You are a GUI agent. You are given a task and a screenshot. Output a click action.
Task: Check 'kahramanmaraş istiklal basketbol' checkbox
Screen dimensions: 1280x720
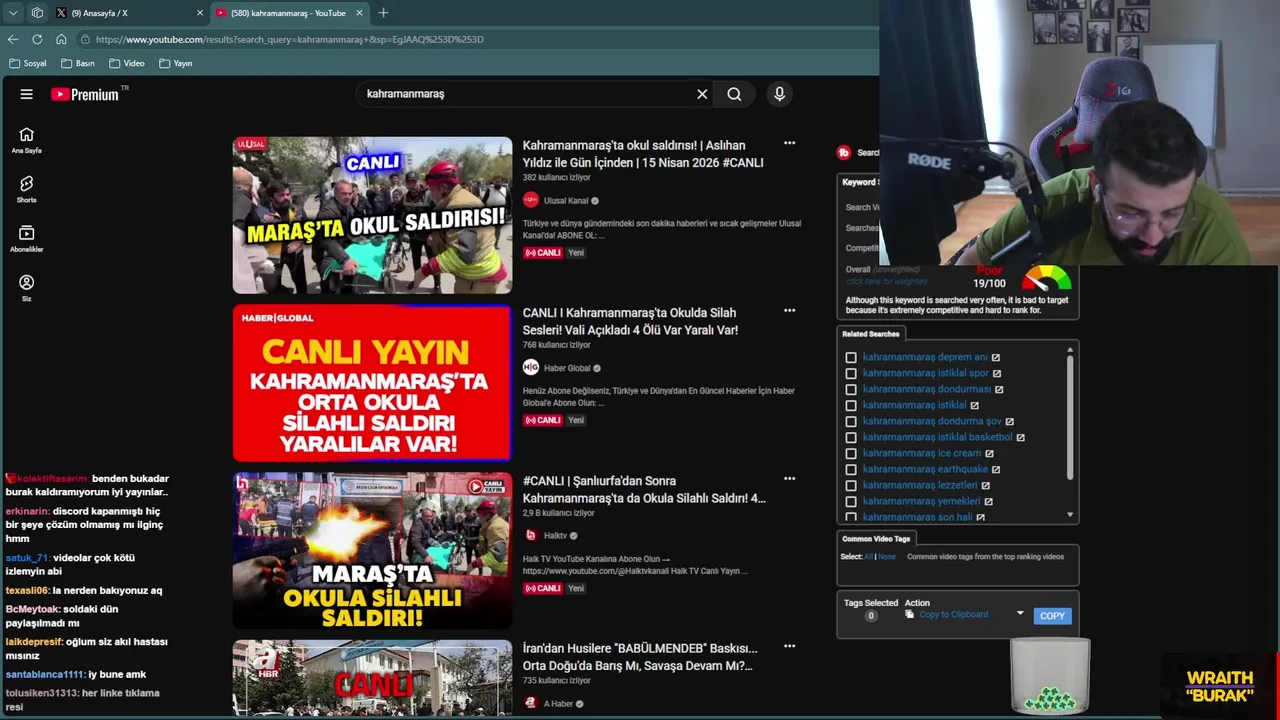pyautogui.click(x=851, y=437)
